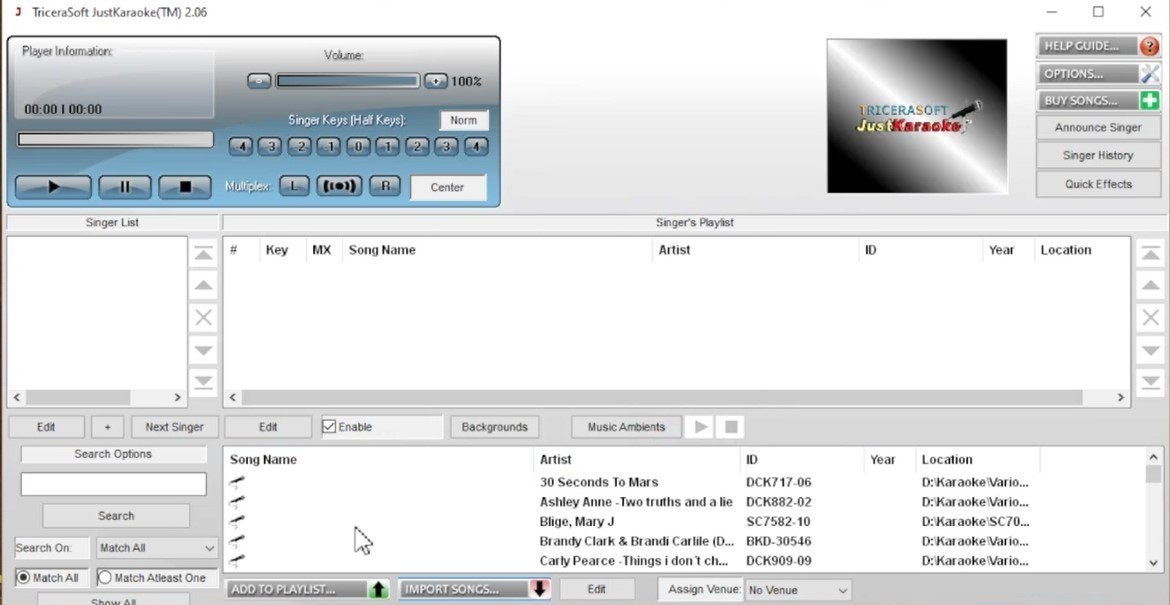
Task: Move playlist song to the bottom
Action: pyautogui.click(x=1150, y=381)
